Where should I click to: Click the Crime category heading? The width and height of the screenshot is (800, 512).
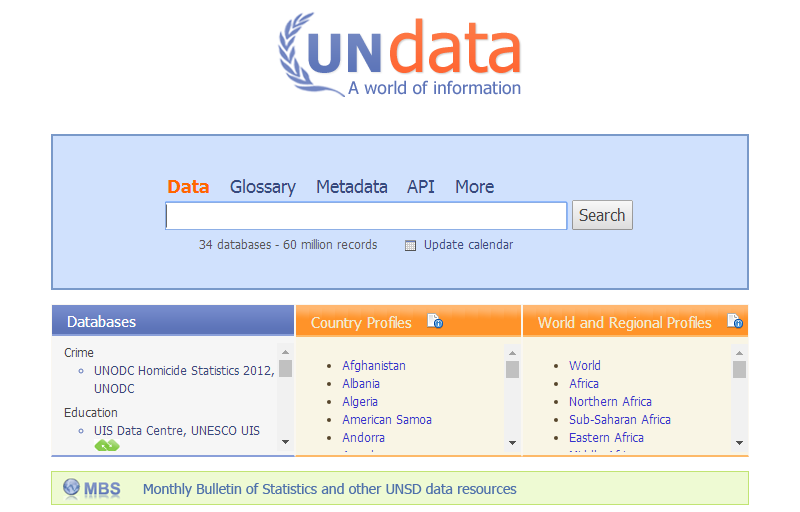tap(79, 353)
